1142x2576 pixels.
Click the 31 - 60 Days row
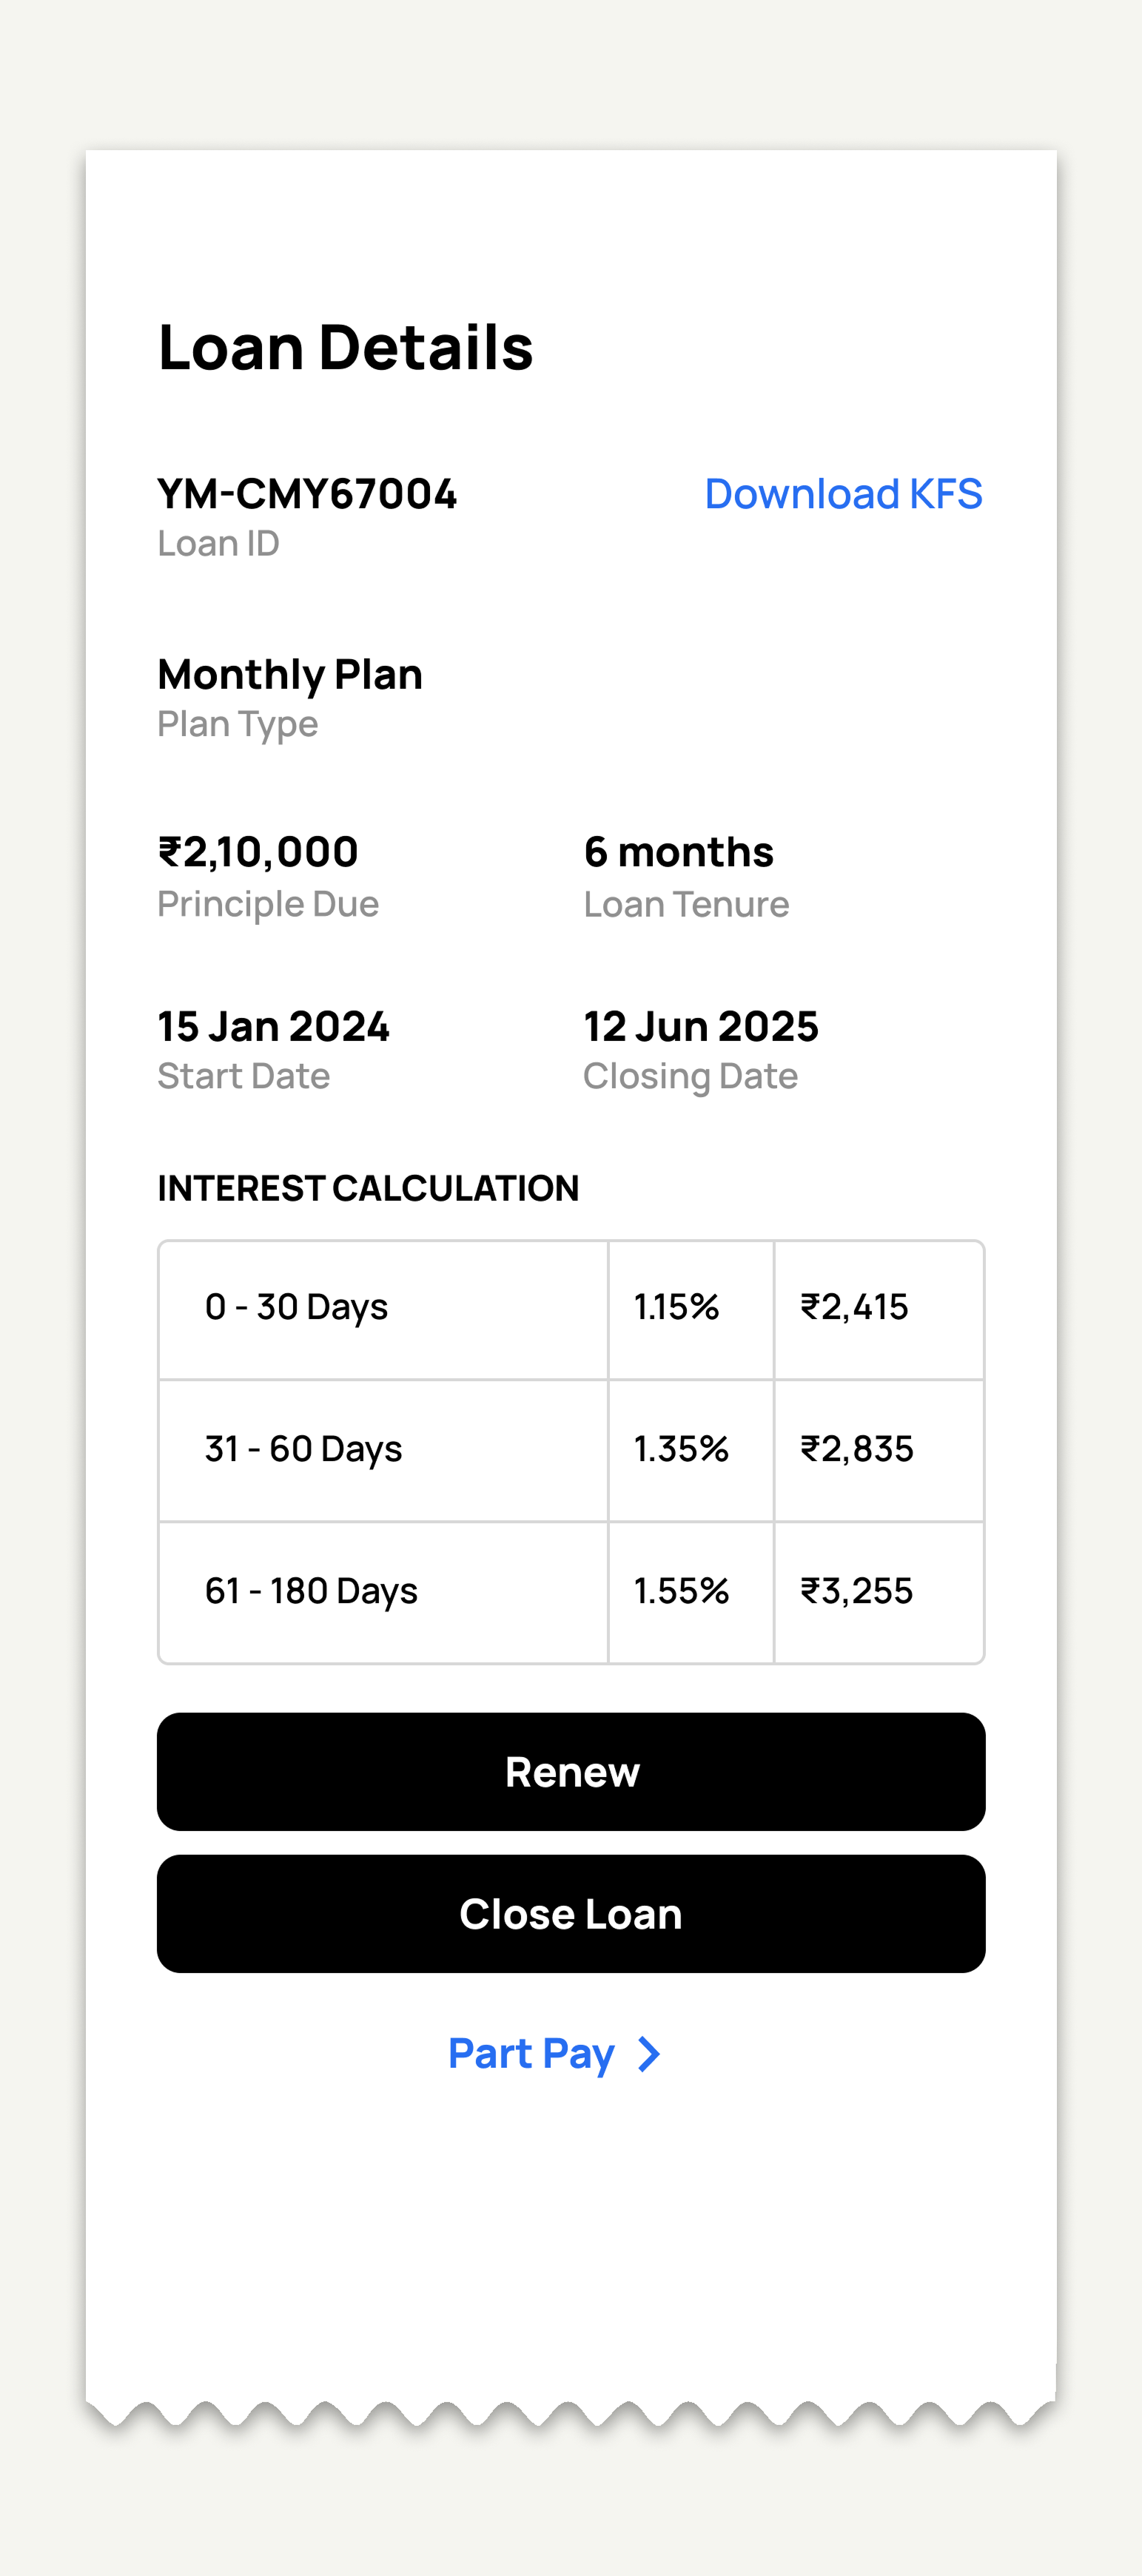tap(303, 1449)
